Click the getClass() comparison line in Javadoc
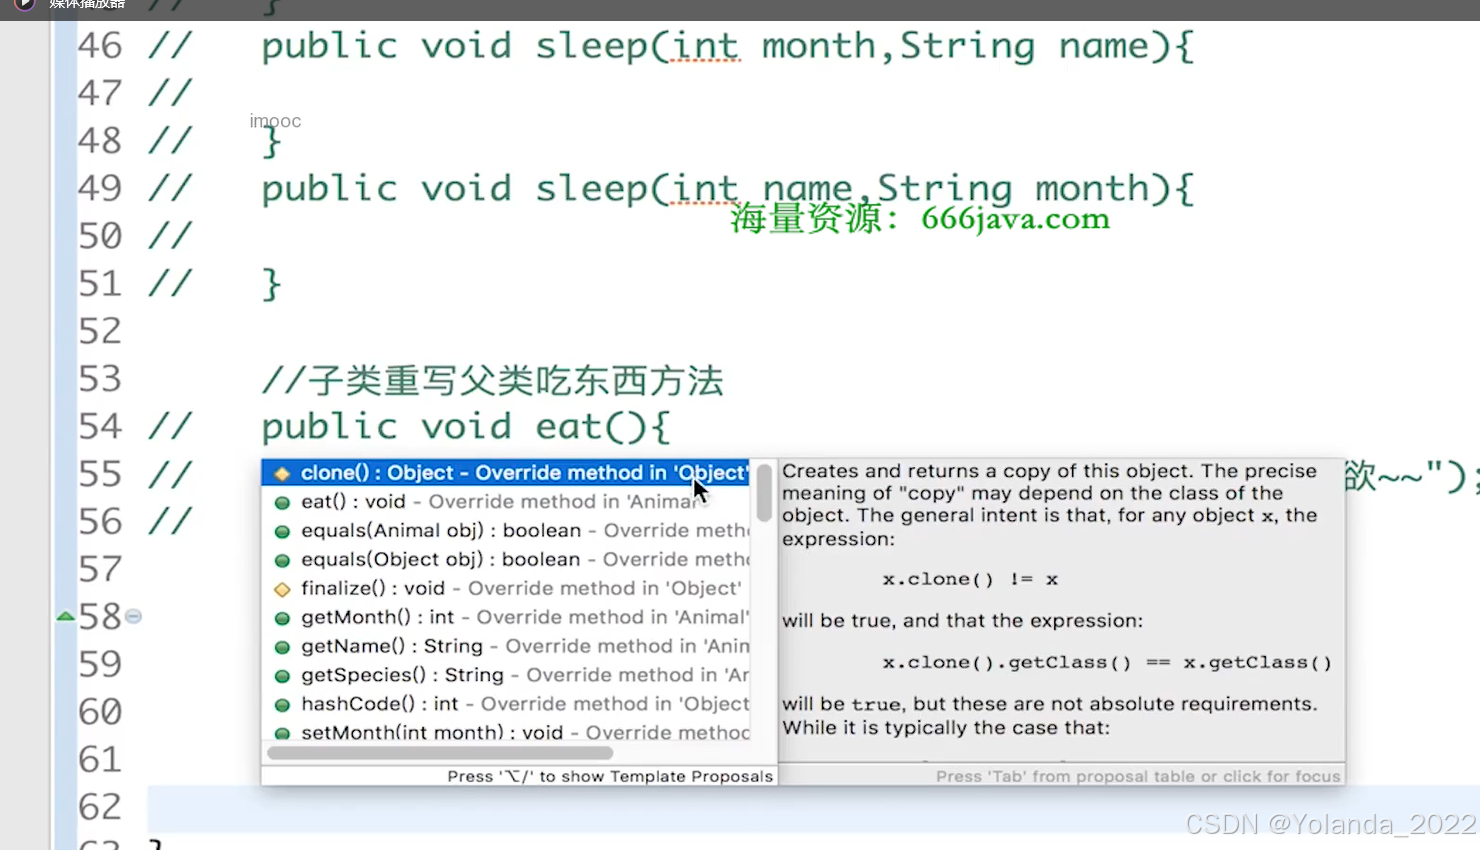This screenshot has height=850, width=1480. [x=1107, y=663]
